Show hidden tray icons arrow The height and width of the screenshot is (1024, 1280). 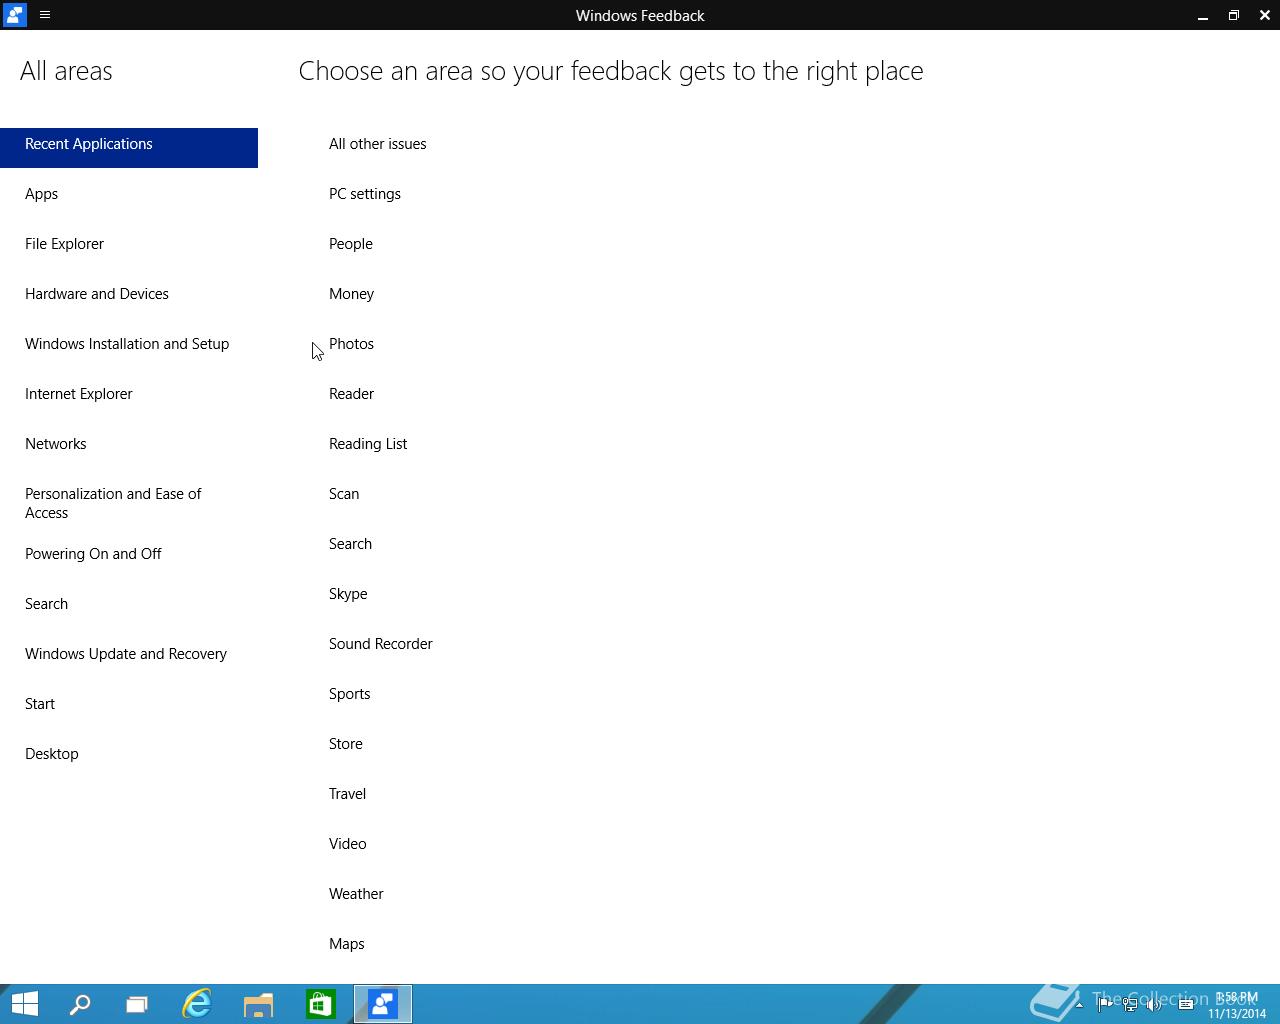[1079, 1005]
